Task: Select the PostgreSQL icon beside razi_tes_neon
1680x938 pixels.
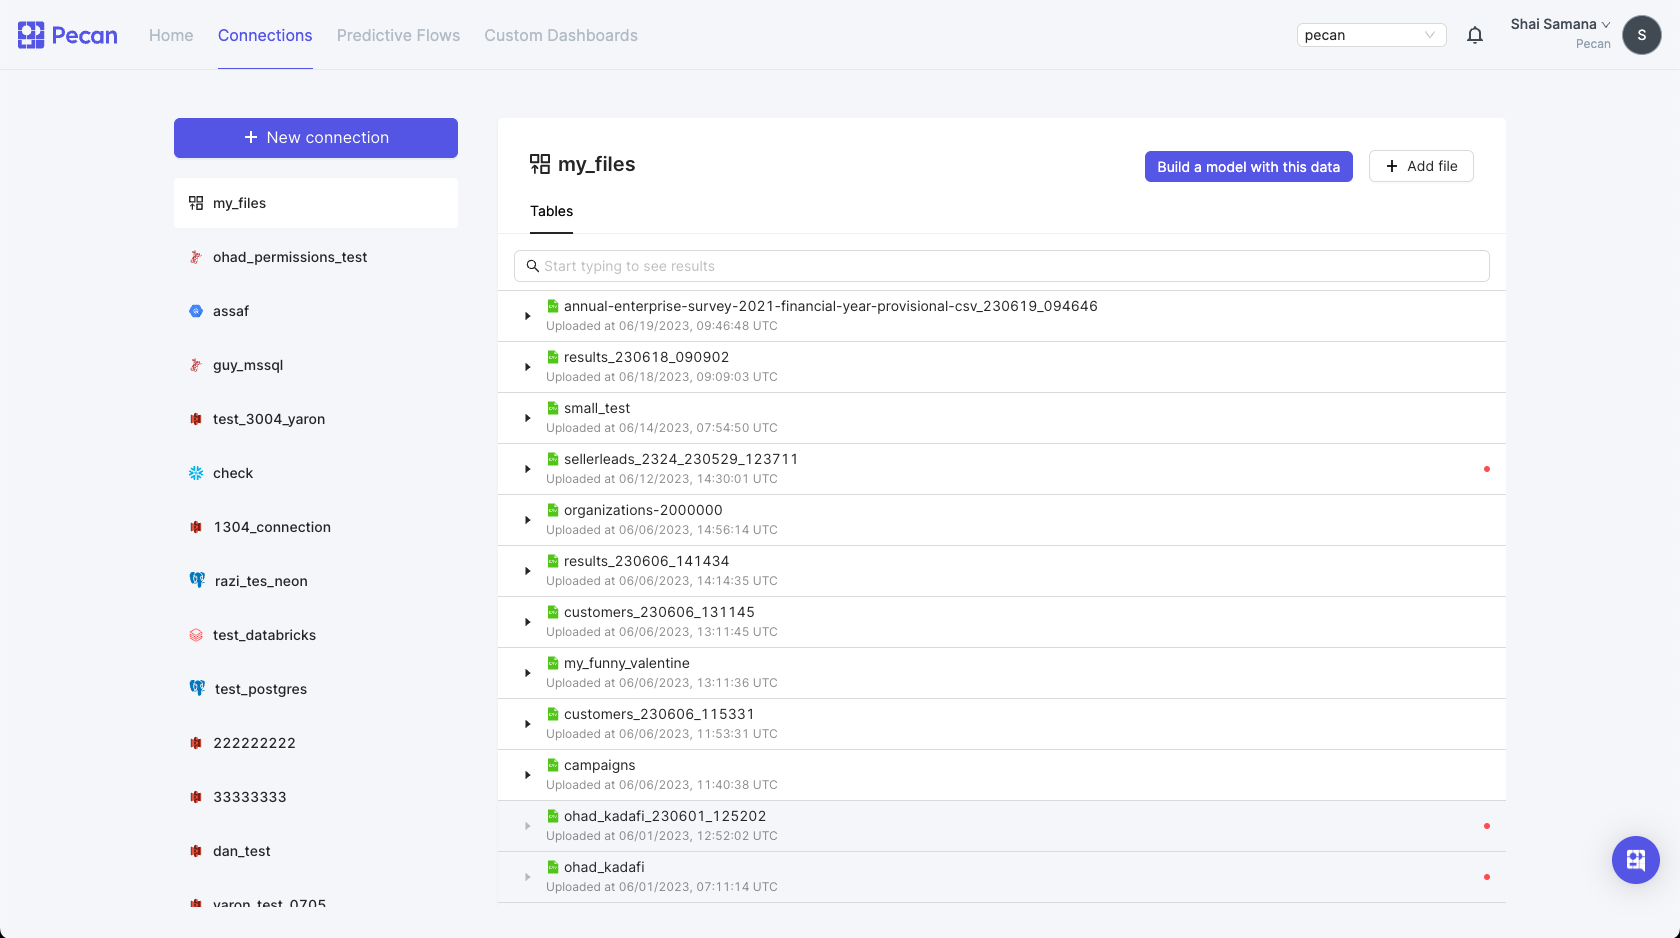Action: pos(196,580)
